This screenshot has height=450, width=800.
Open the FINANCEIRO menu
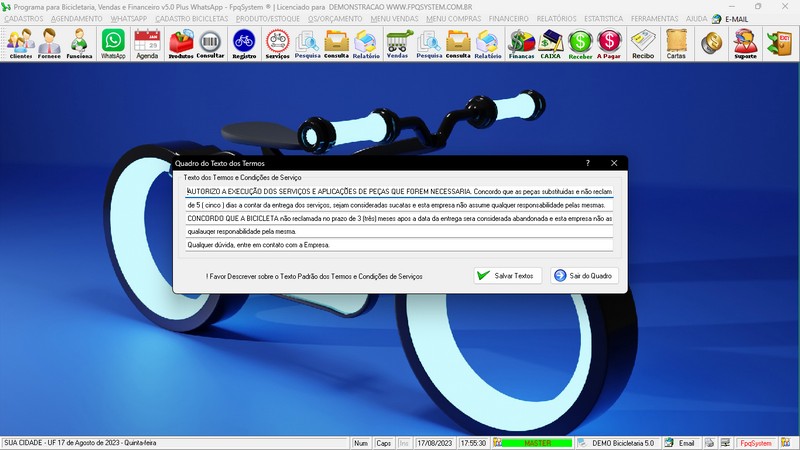coord(509,19)
